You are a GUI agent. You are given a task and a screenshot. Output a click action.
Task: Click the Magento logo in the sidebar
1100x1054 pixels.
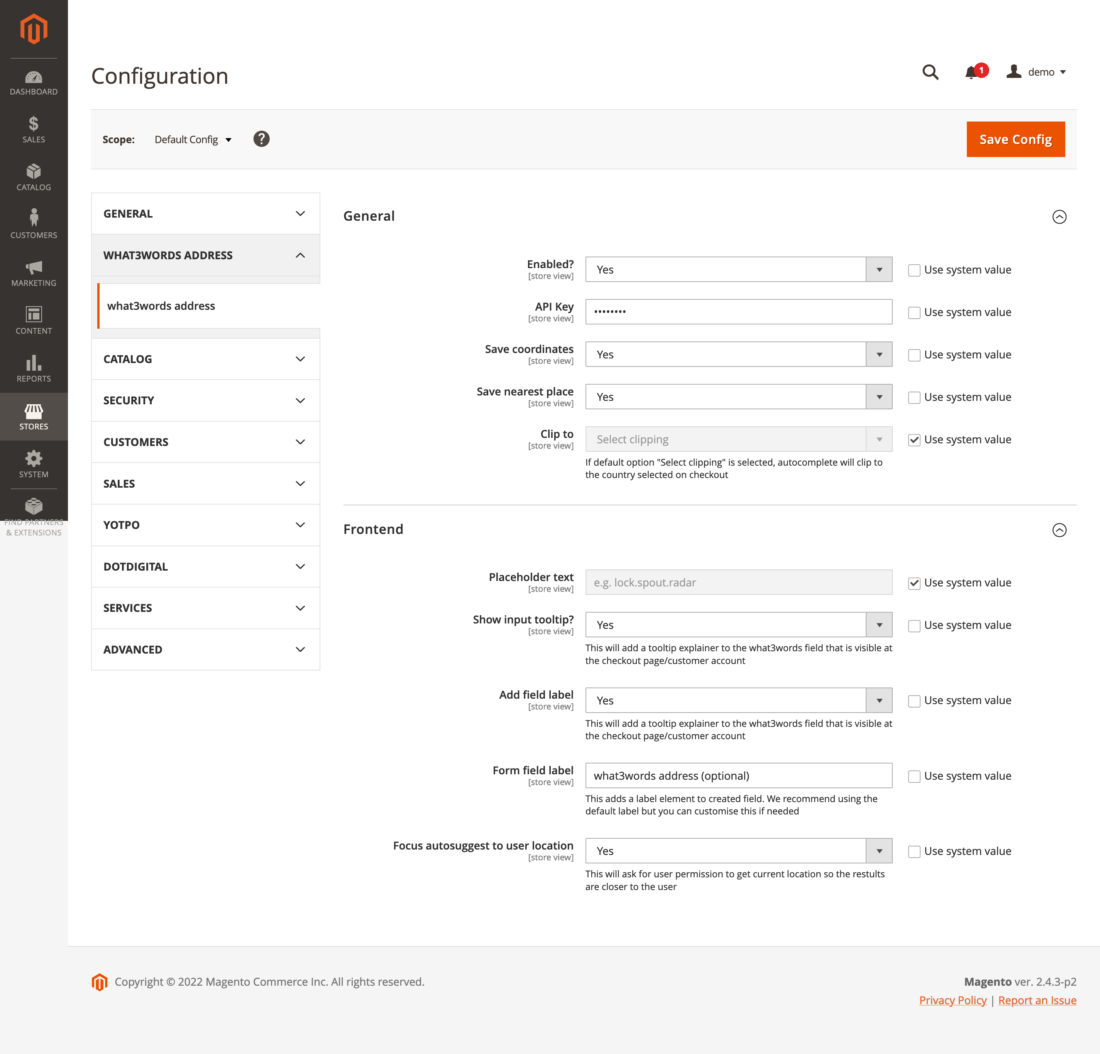coord(34,29)
